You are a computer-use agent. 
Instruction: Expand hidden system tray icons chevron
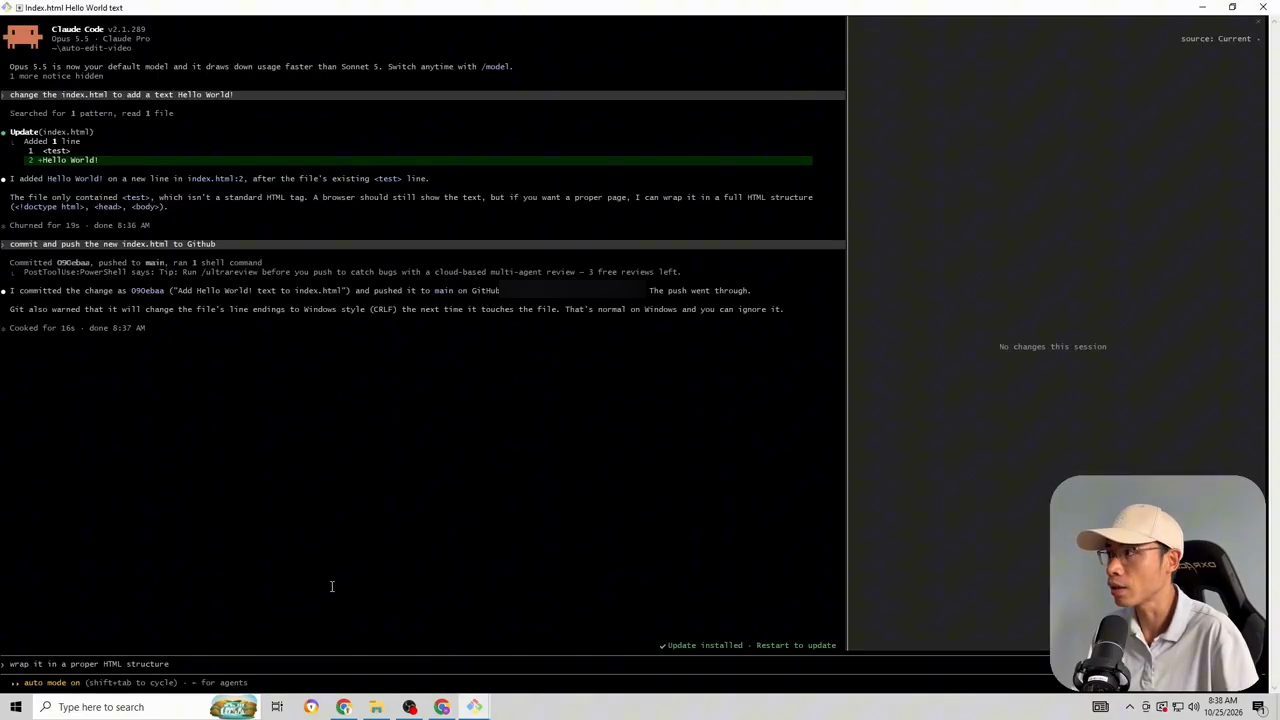click(1130, 707)
